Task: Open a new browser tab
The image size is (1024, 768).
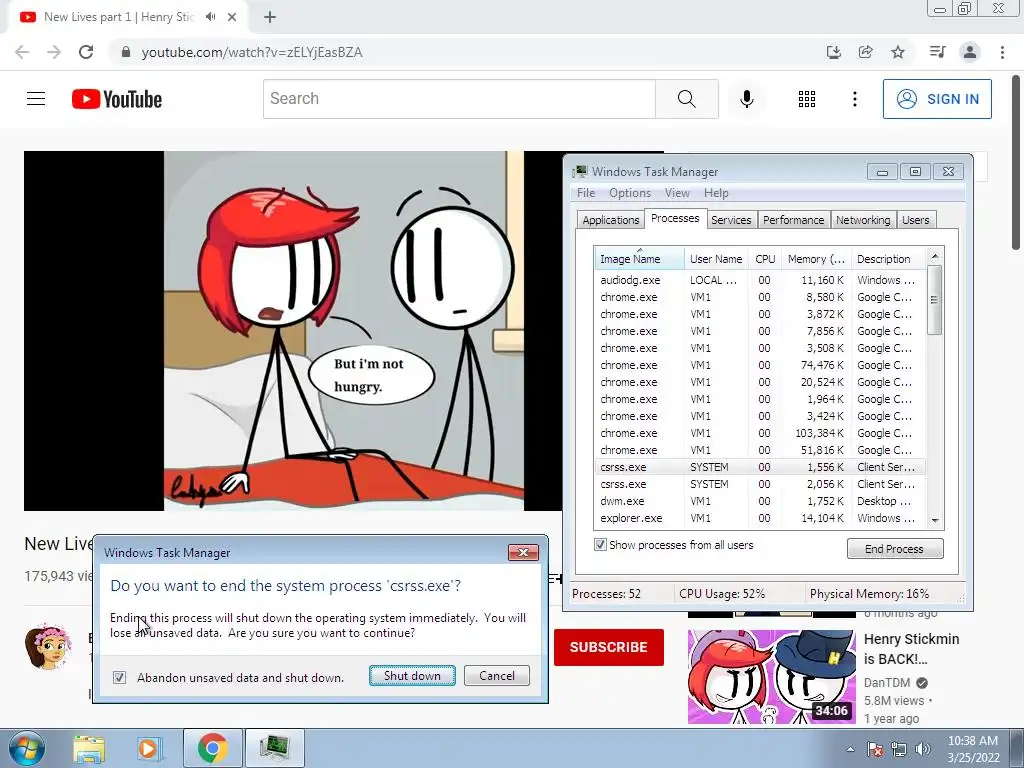Action: click(x=270, y=17)
